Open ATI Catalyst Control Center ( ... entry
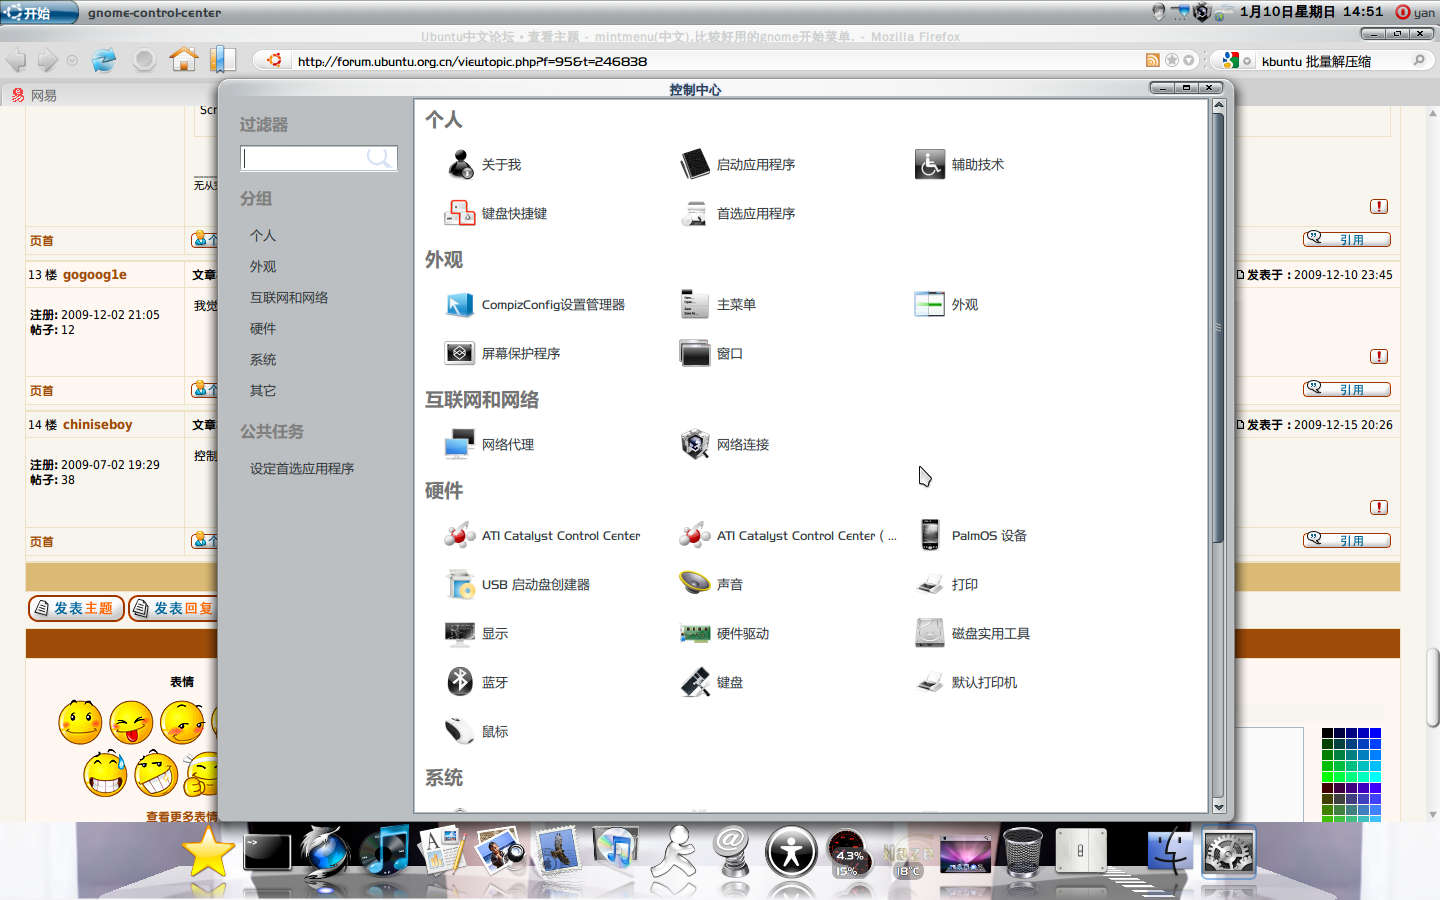 click(788, 535)
